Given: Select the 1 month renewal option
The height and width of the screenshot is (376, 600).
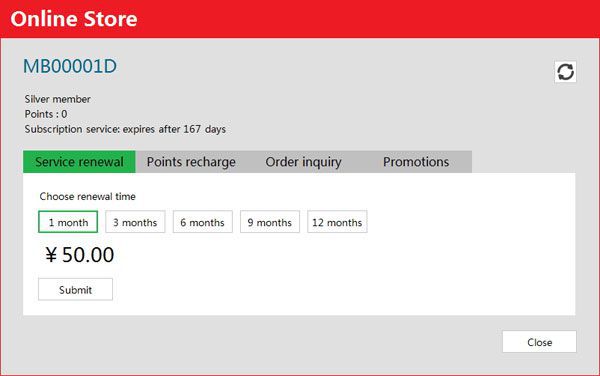Looking at the screenshot, I should (x=68, y=222).
